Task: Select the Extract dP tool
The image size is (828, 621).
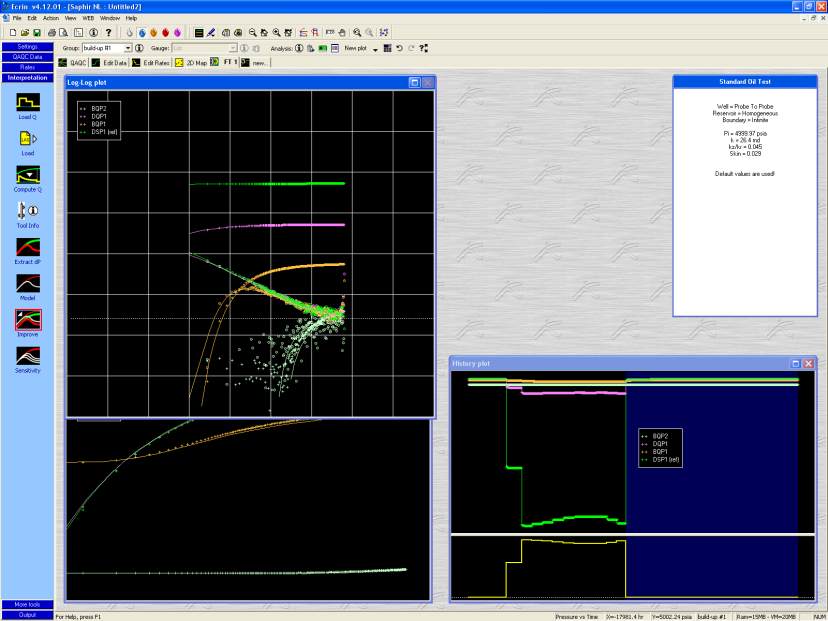Action: click(28, 247)
